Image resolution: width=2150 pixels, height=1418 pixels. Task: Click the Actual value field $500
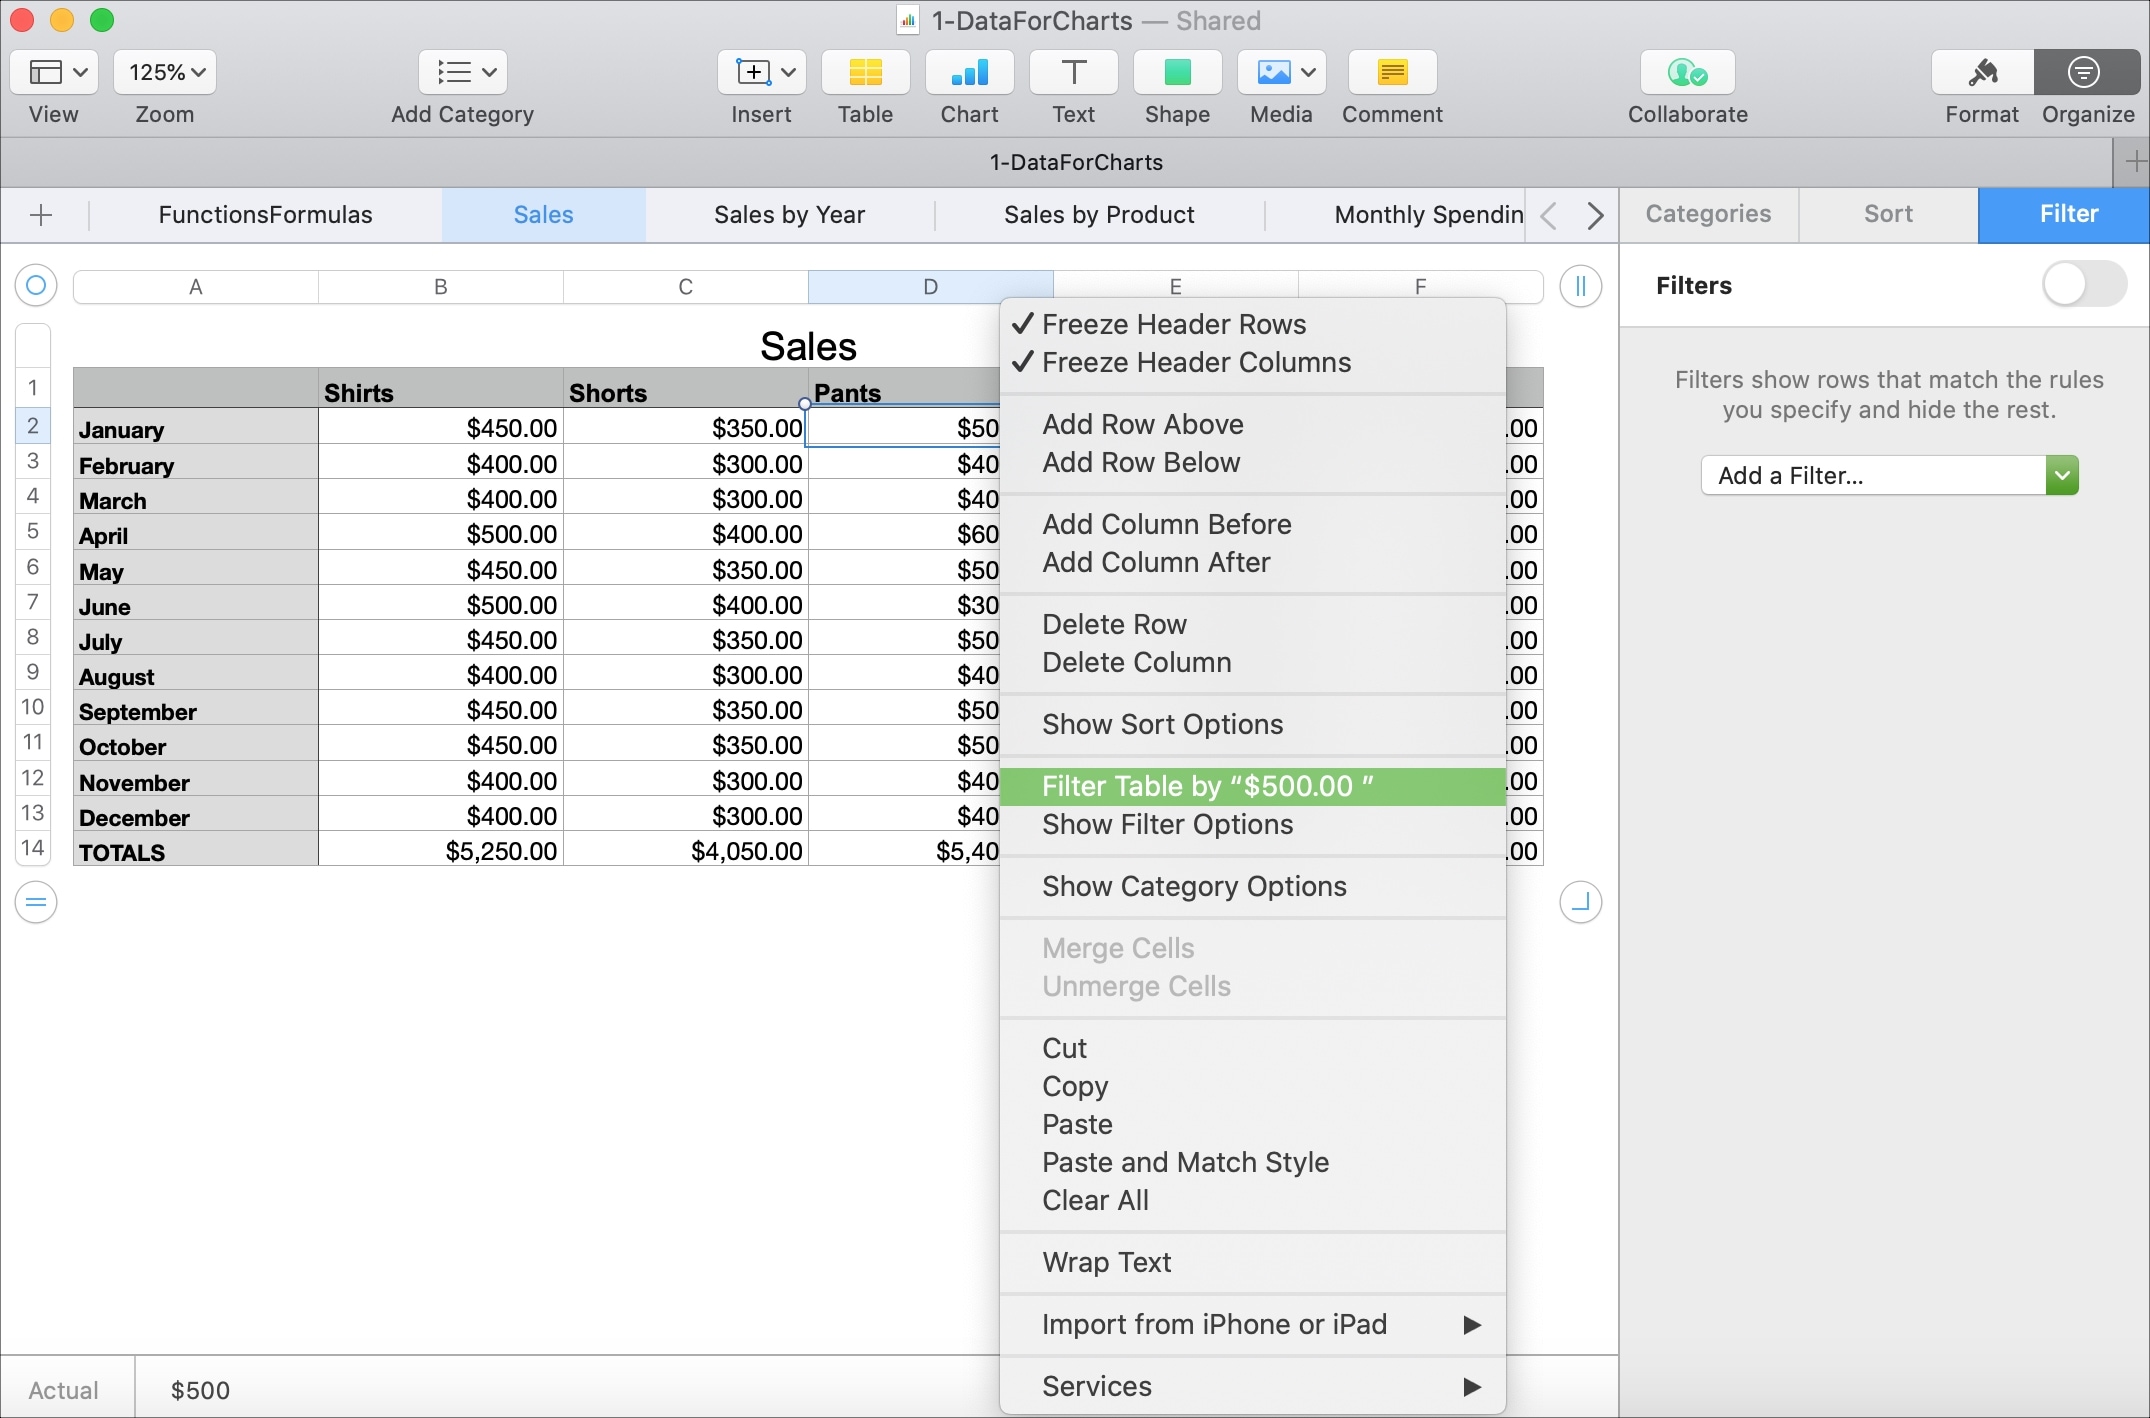tap(200, 1390)
